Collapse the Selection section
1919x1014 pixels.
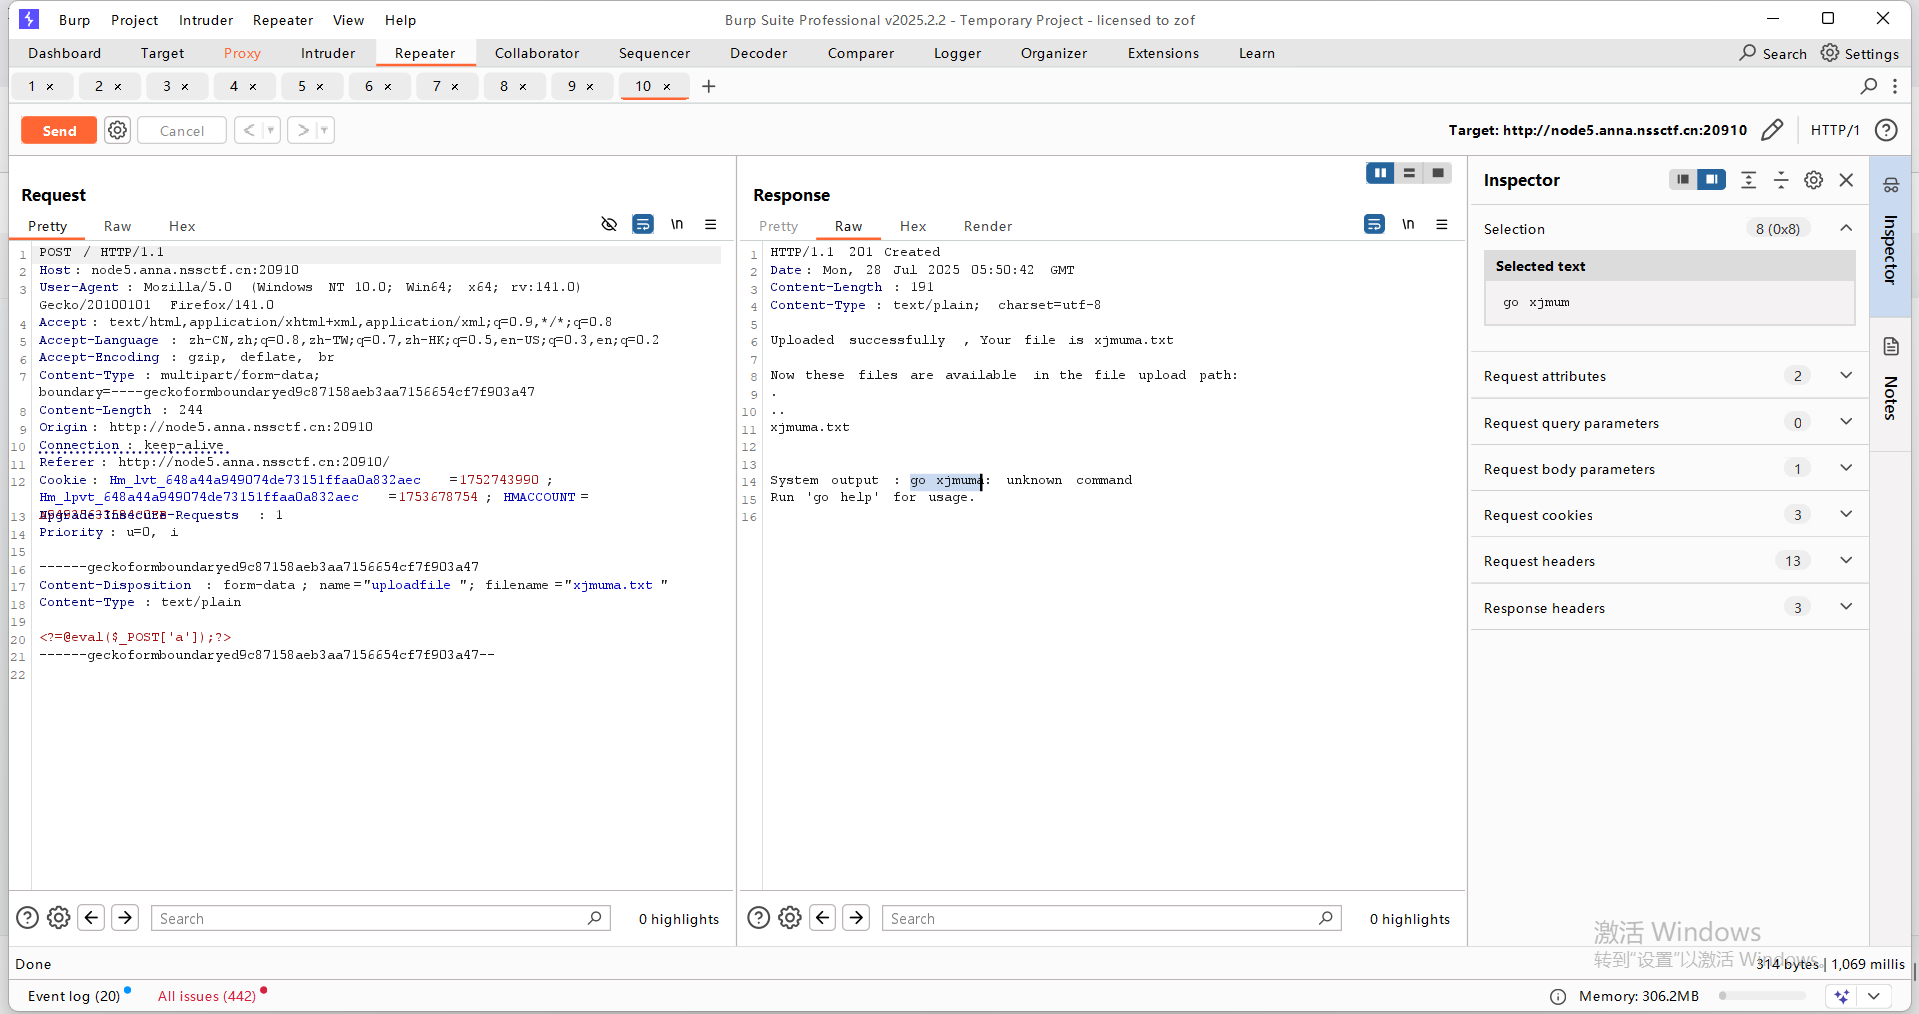pyautogui.click(x=1846, y=228)
